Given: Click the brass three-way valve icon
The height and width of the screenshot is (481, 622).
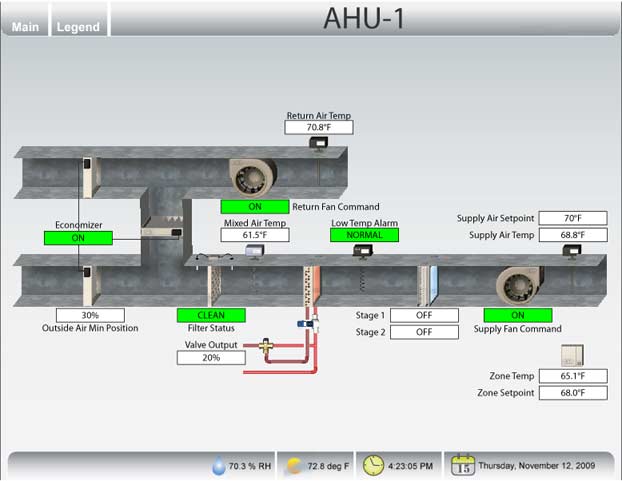Looking at the screenshot, I should pyautogui.click(x=265, y=346).
